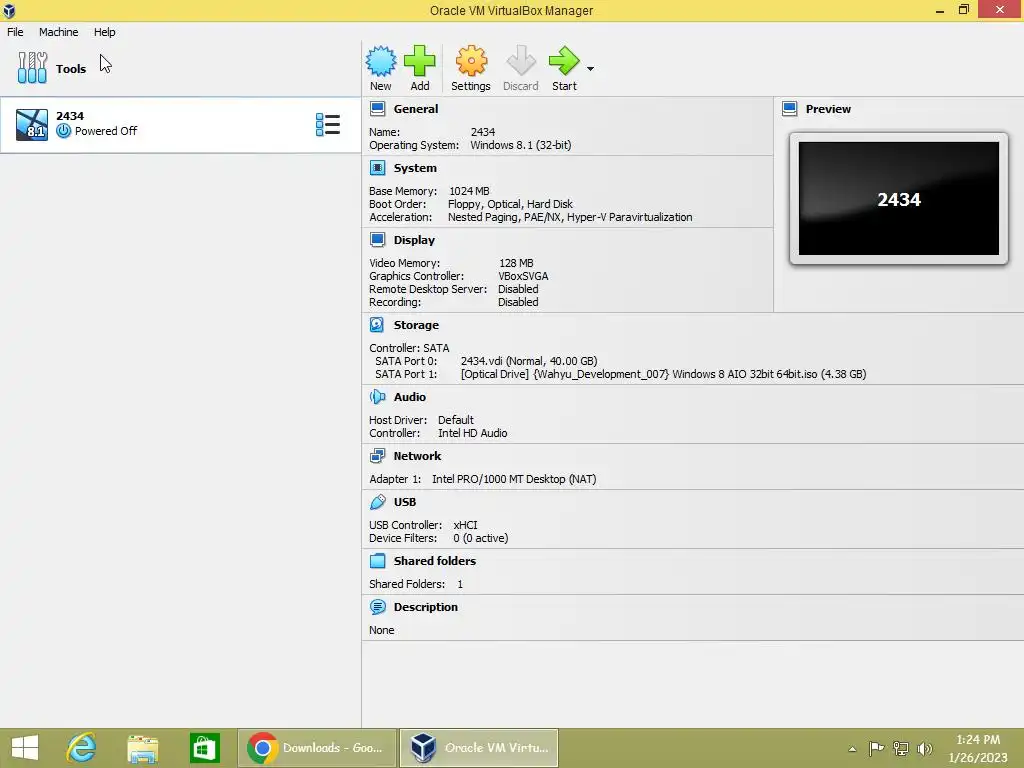
Task: Open the File menu
Action: [x=15, y=32]
